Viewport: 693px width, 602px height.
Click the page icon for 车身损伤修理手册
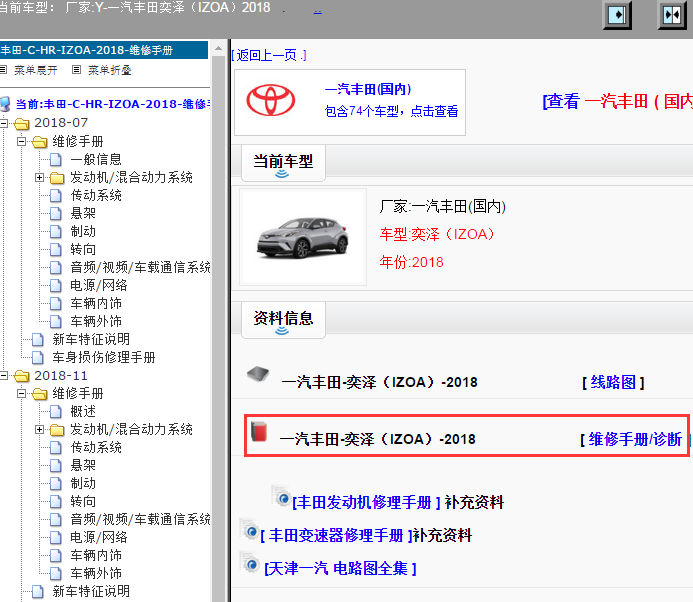(x=38, y=358)
